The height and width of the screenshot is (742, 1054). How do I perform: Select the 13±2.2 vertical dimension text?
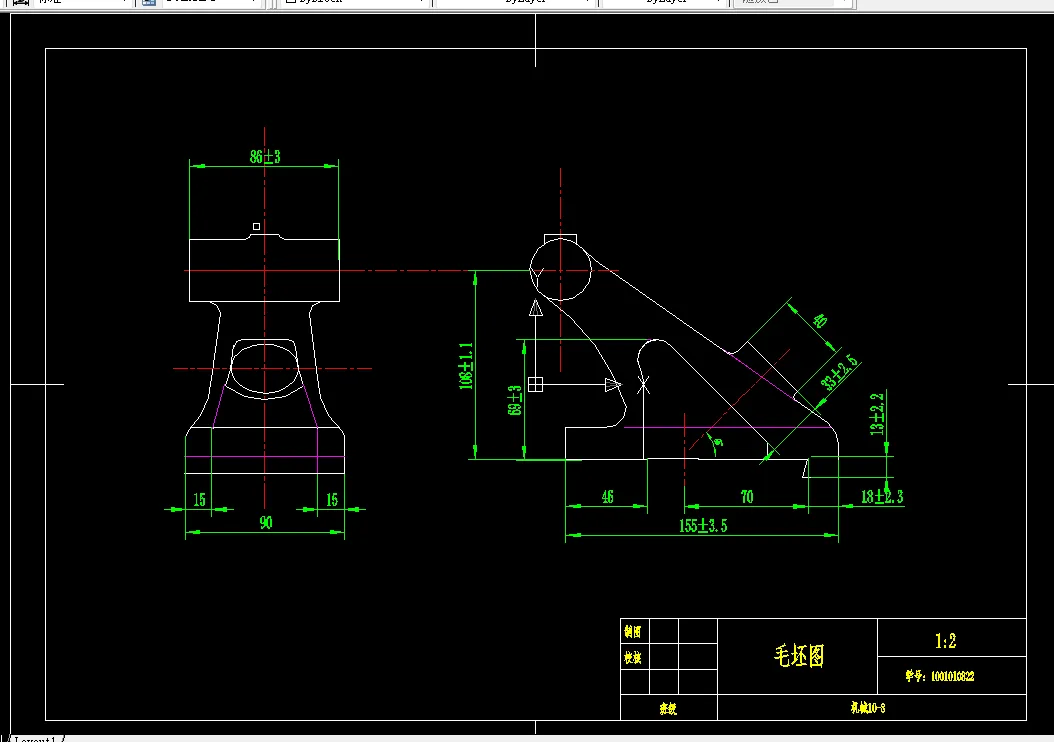877,414
